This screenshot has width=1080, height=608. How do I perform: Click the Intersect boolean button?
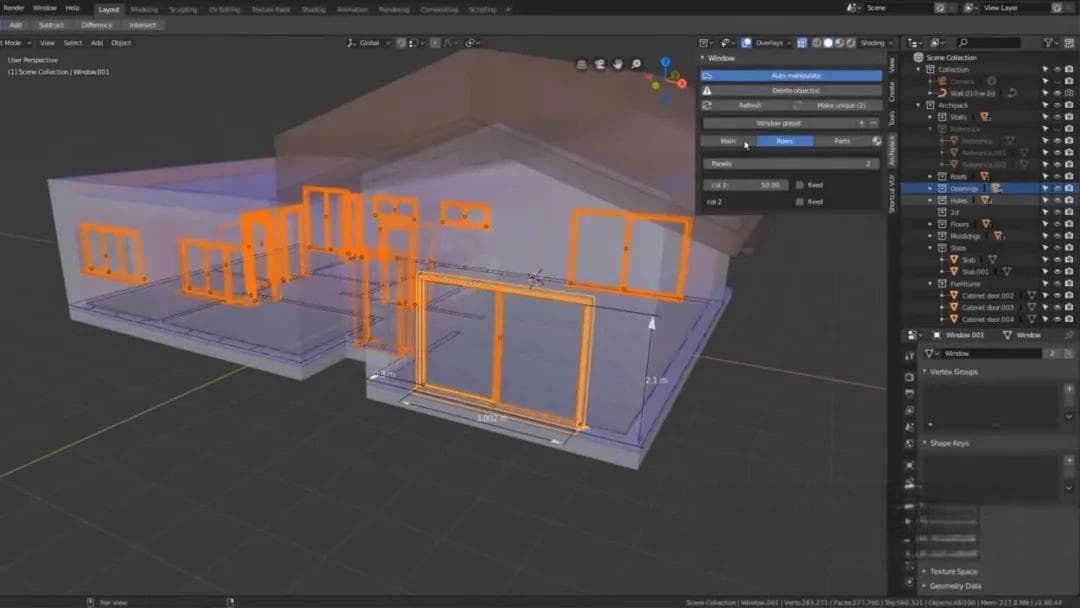[x=143, y=25]
